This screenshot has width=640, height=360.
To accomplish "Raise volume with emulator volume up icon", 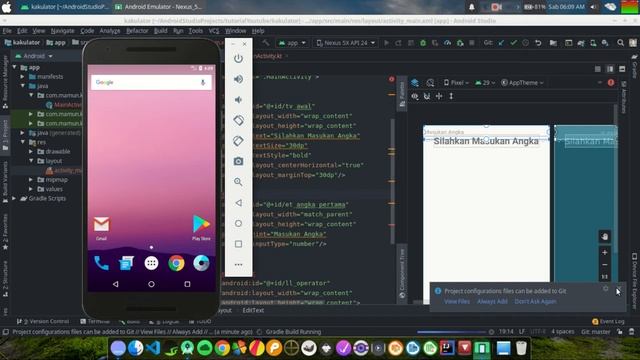I will pyautogui.click(x=238, y=79).
